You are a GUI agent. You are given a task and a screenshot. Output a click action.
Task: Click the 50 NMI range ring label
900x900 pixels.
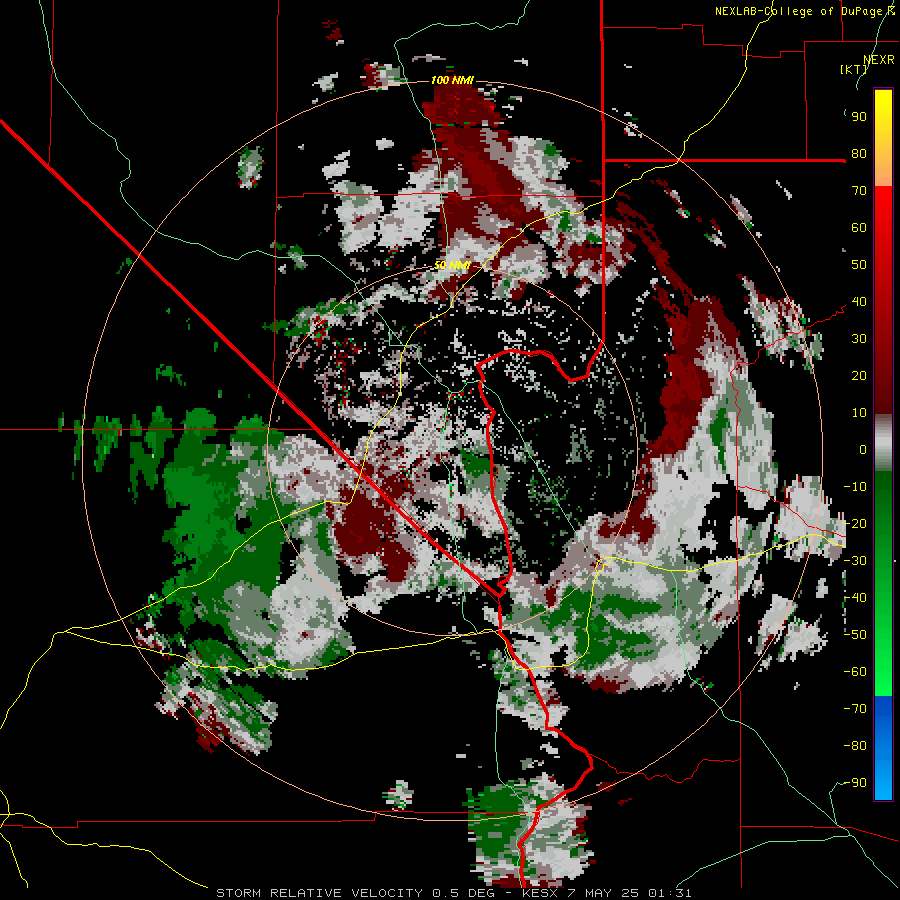tap(452, 265)
